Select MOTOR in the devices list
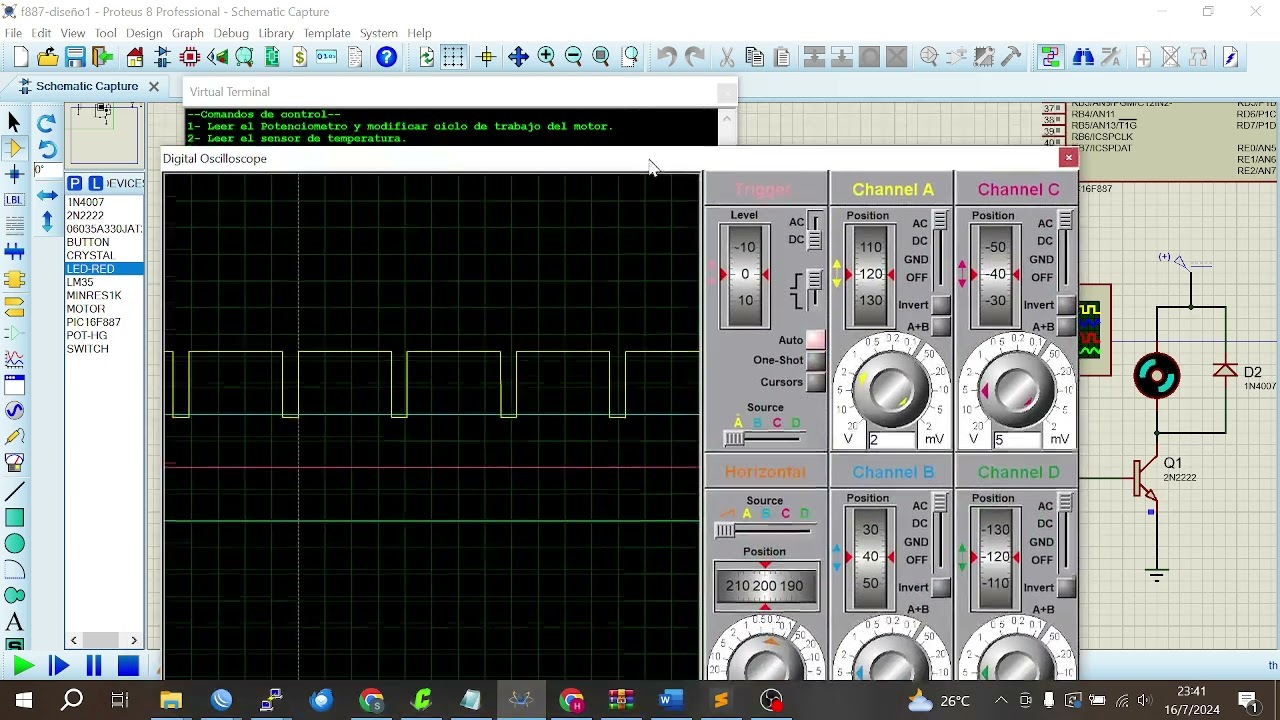Screen dimensions: 1280x720 86,309
